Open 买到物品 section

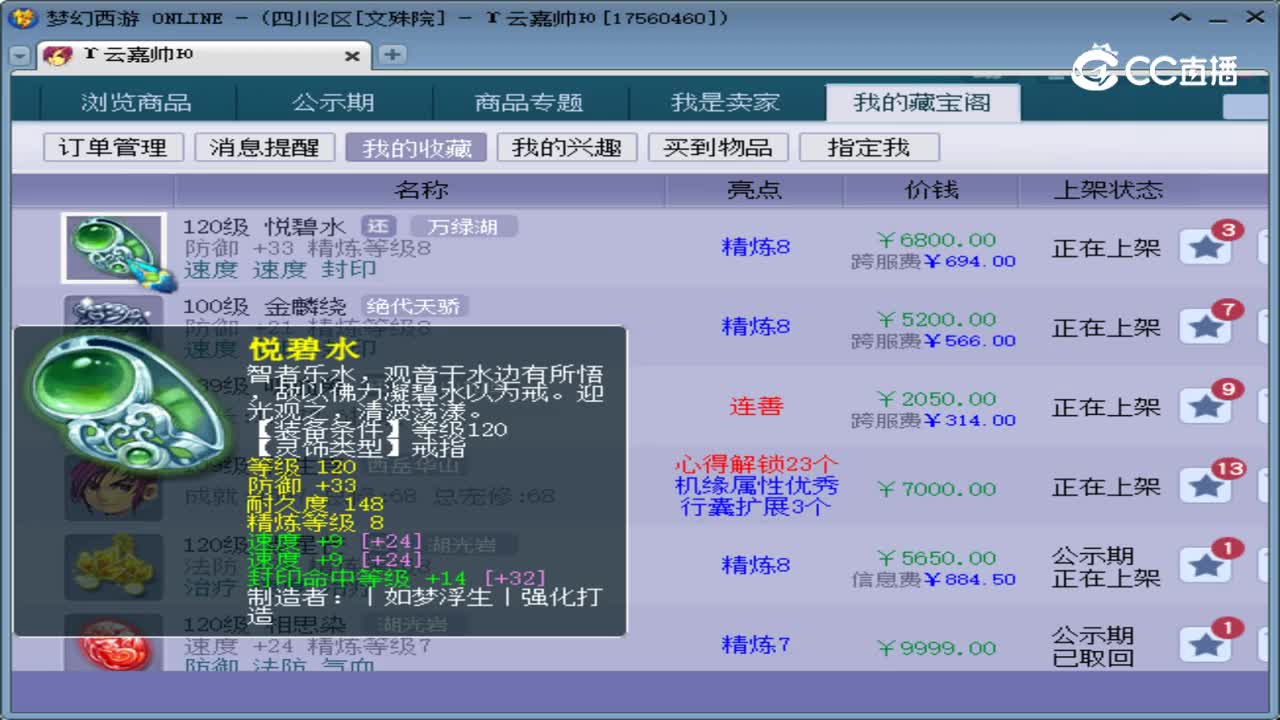coord(718,148)
